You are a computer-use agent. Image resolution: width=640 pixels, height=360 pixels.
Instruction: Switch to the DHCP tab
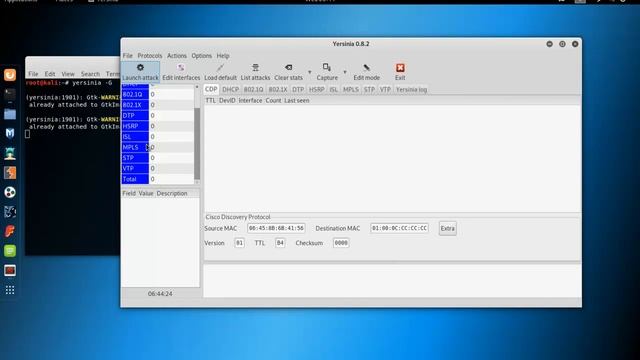[x=230, y=89]
